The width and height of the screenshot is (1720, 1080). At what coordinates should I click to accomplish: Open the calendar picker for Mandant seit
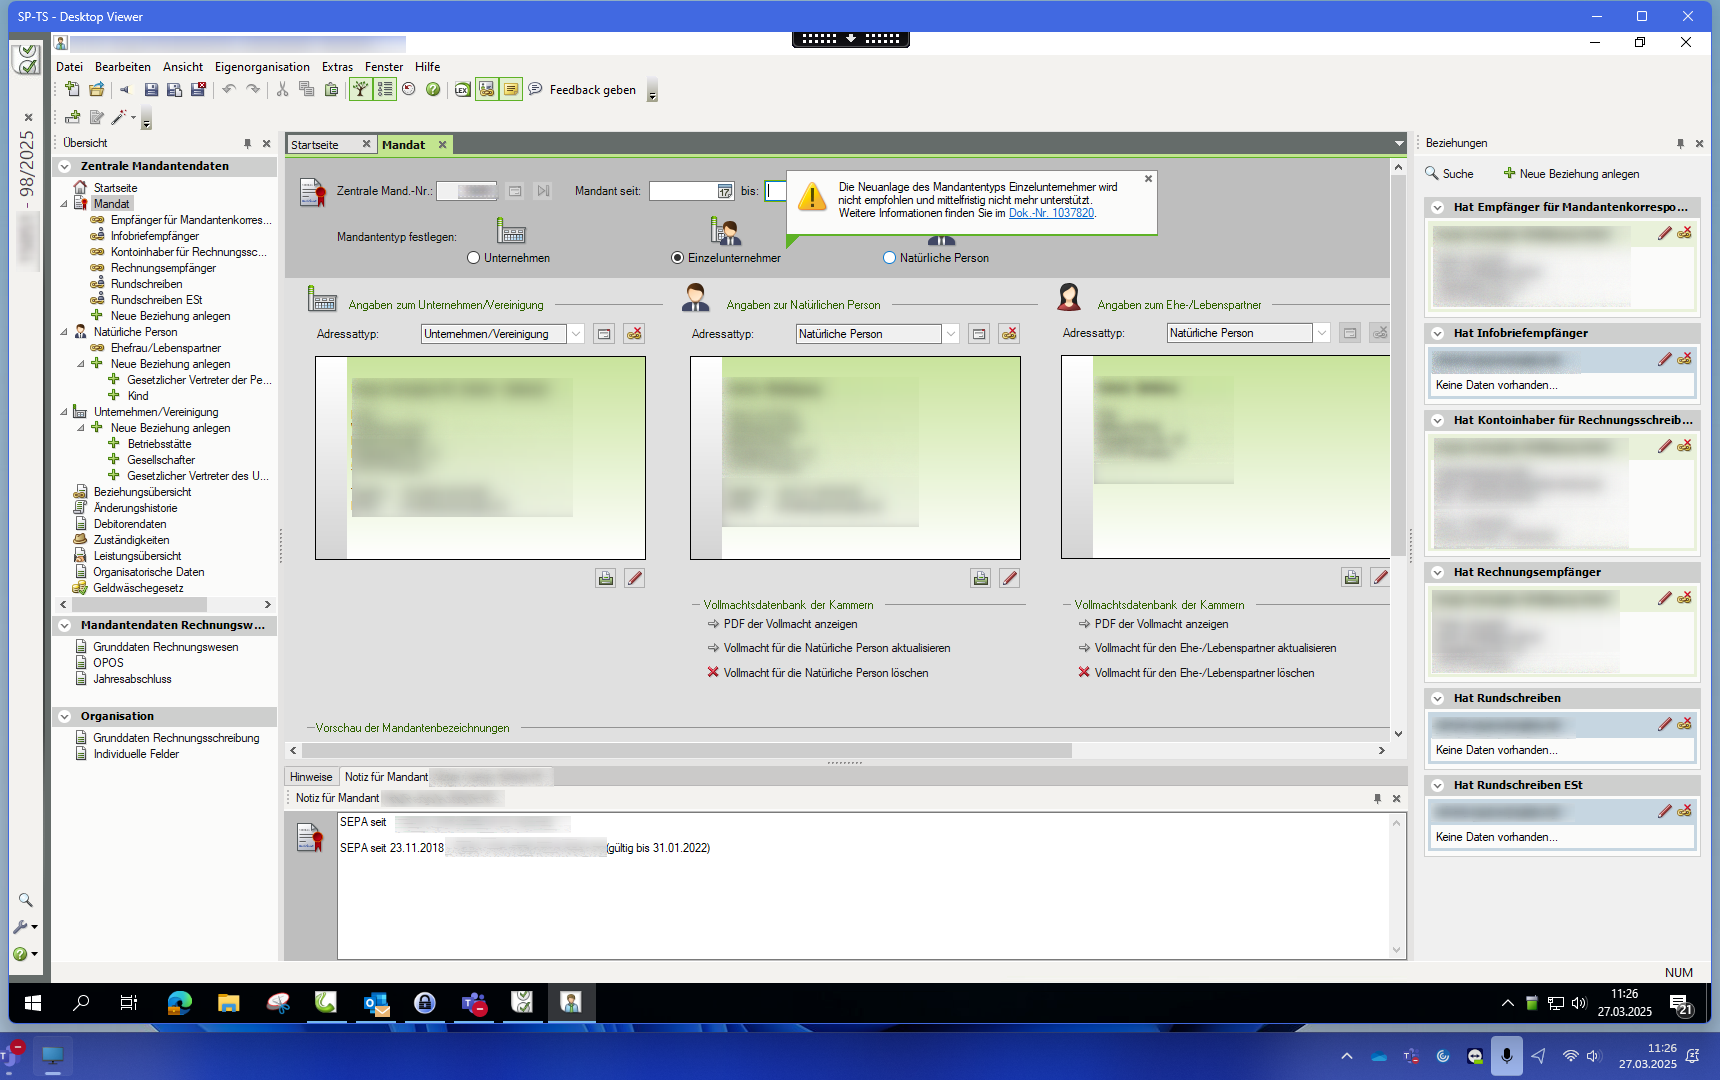[x=725, y=191]
